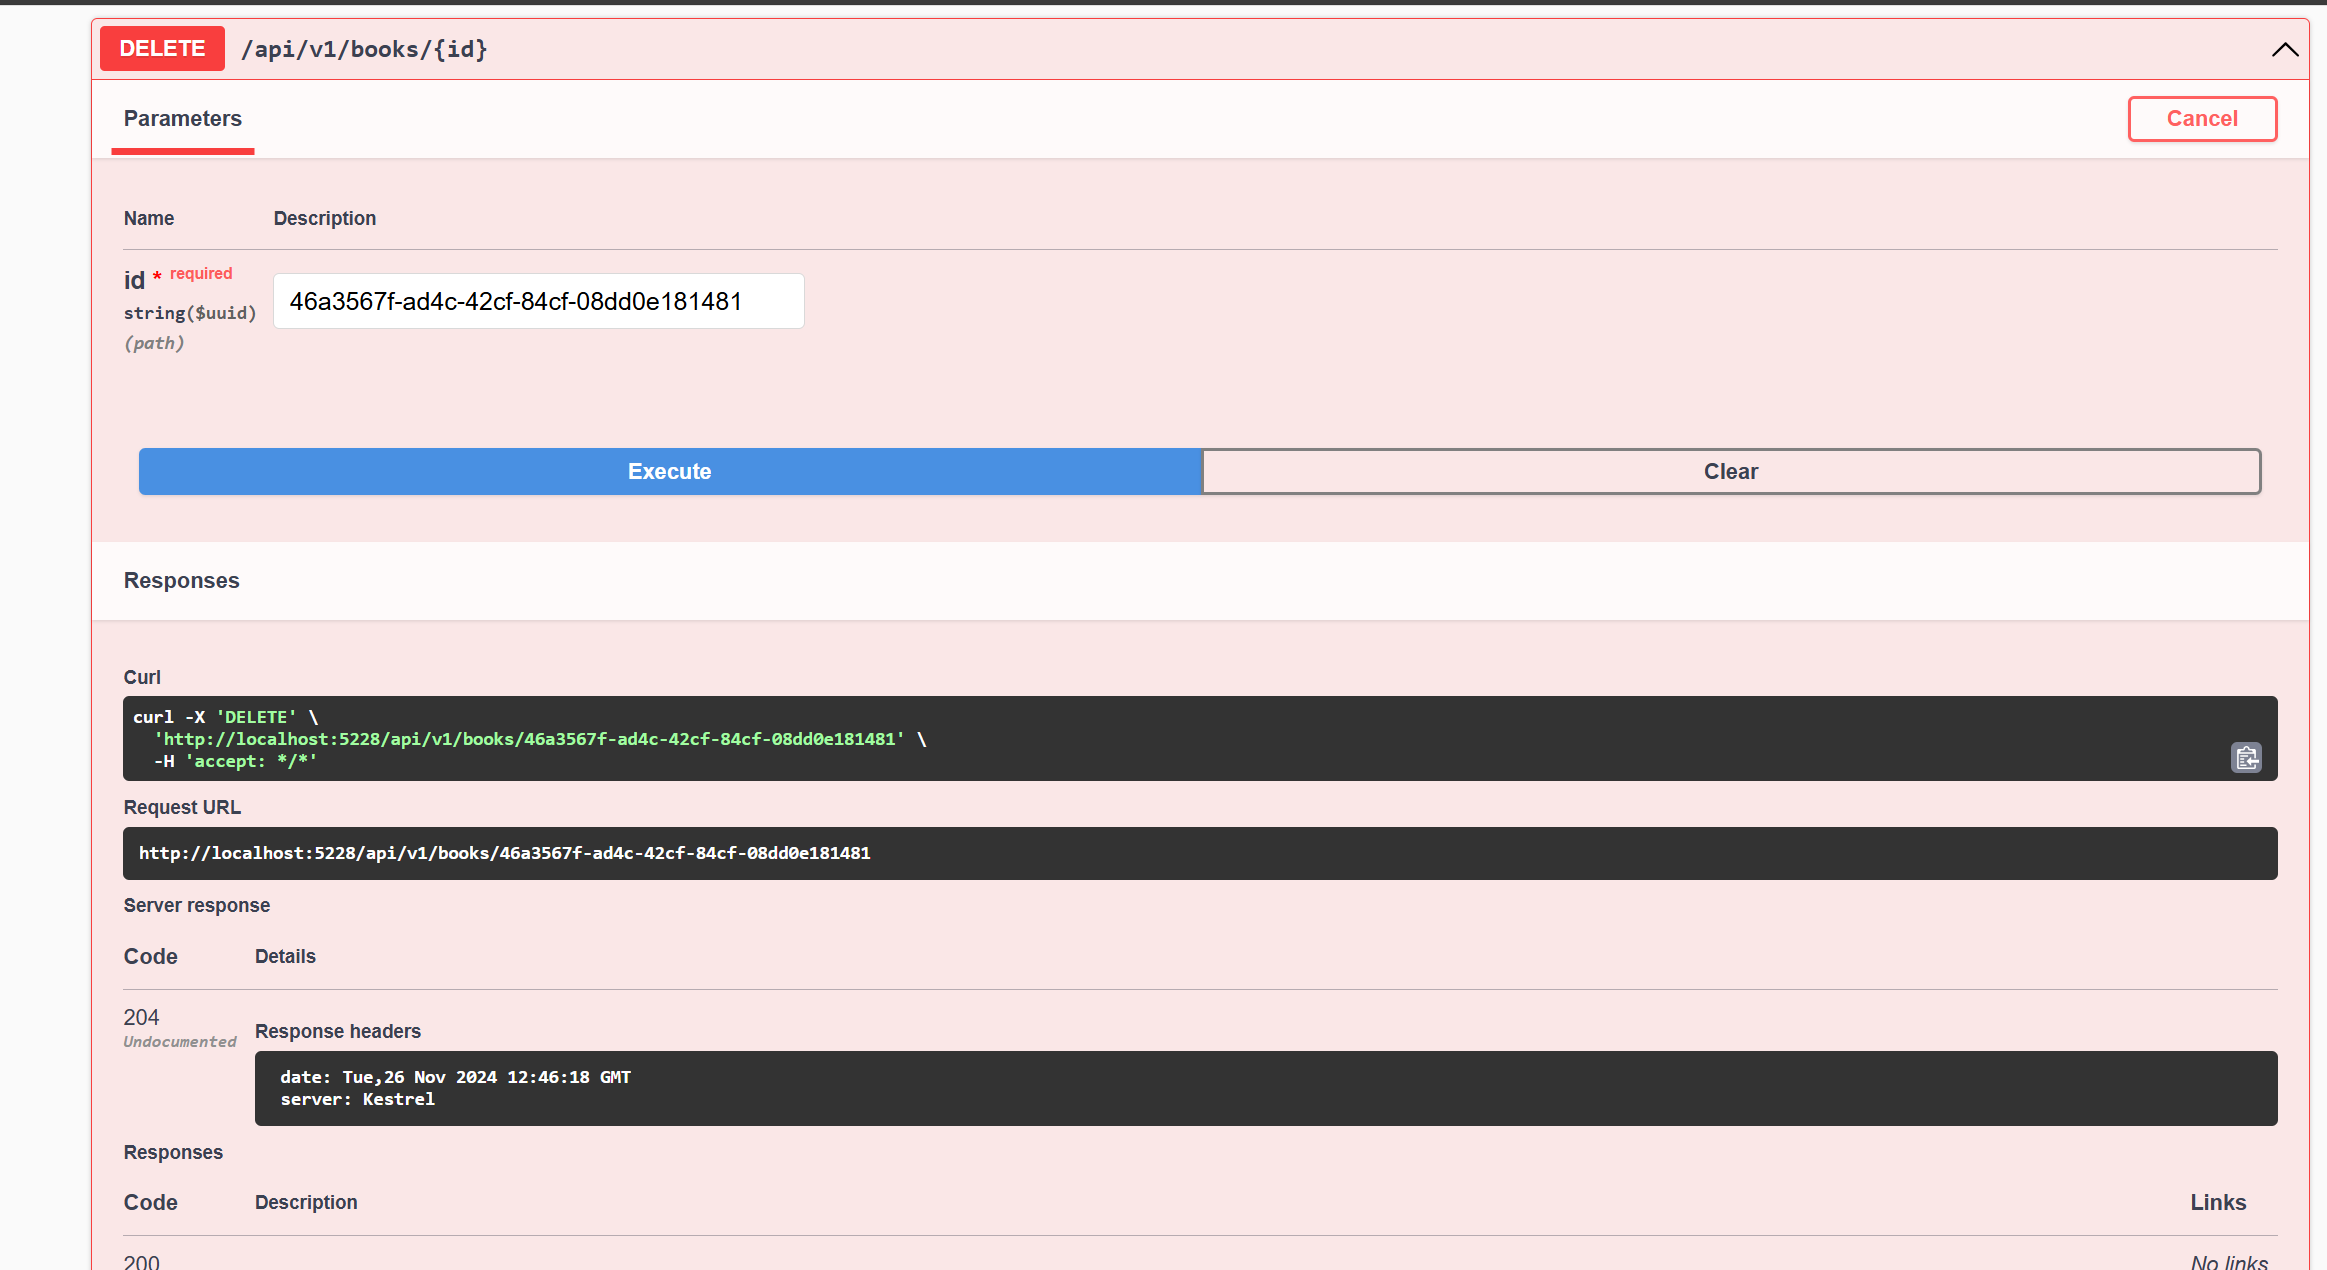Click the Curl label
2327x1270 pixels.
point(142,677)
